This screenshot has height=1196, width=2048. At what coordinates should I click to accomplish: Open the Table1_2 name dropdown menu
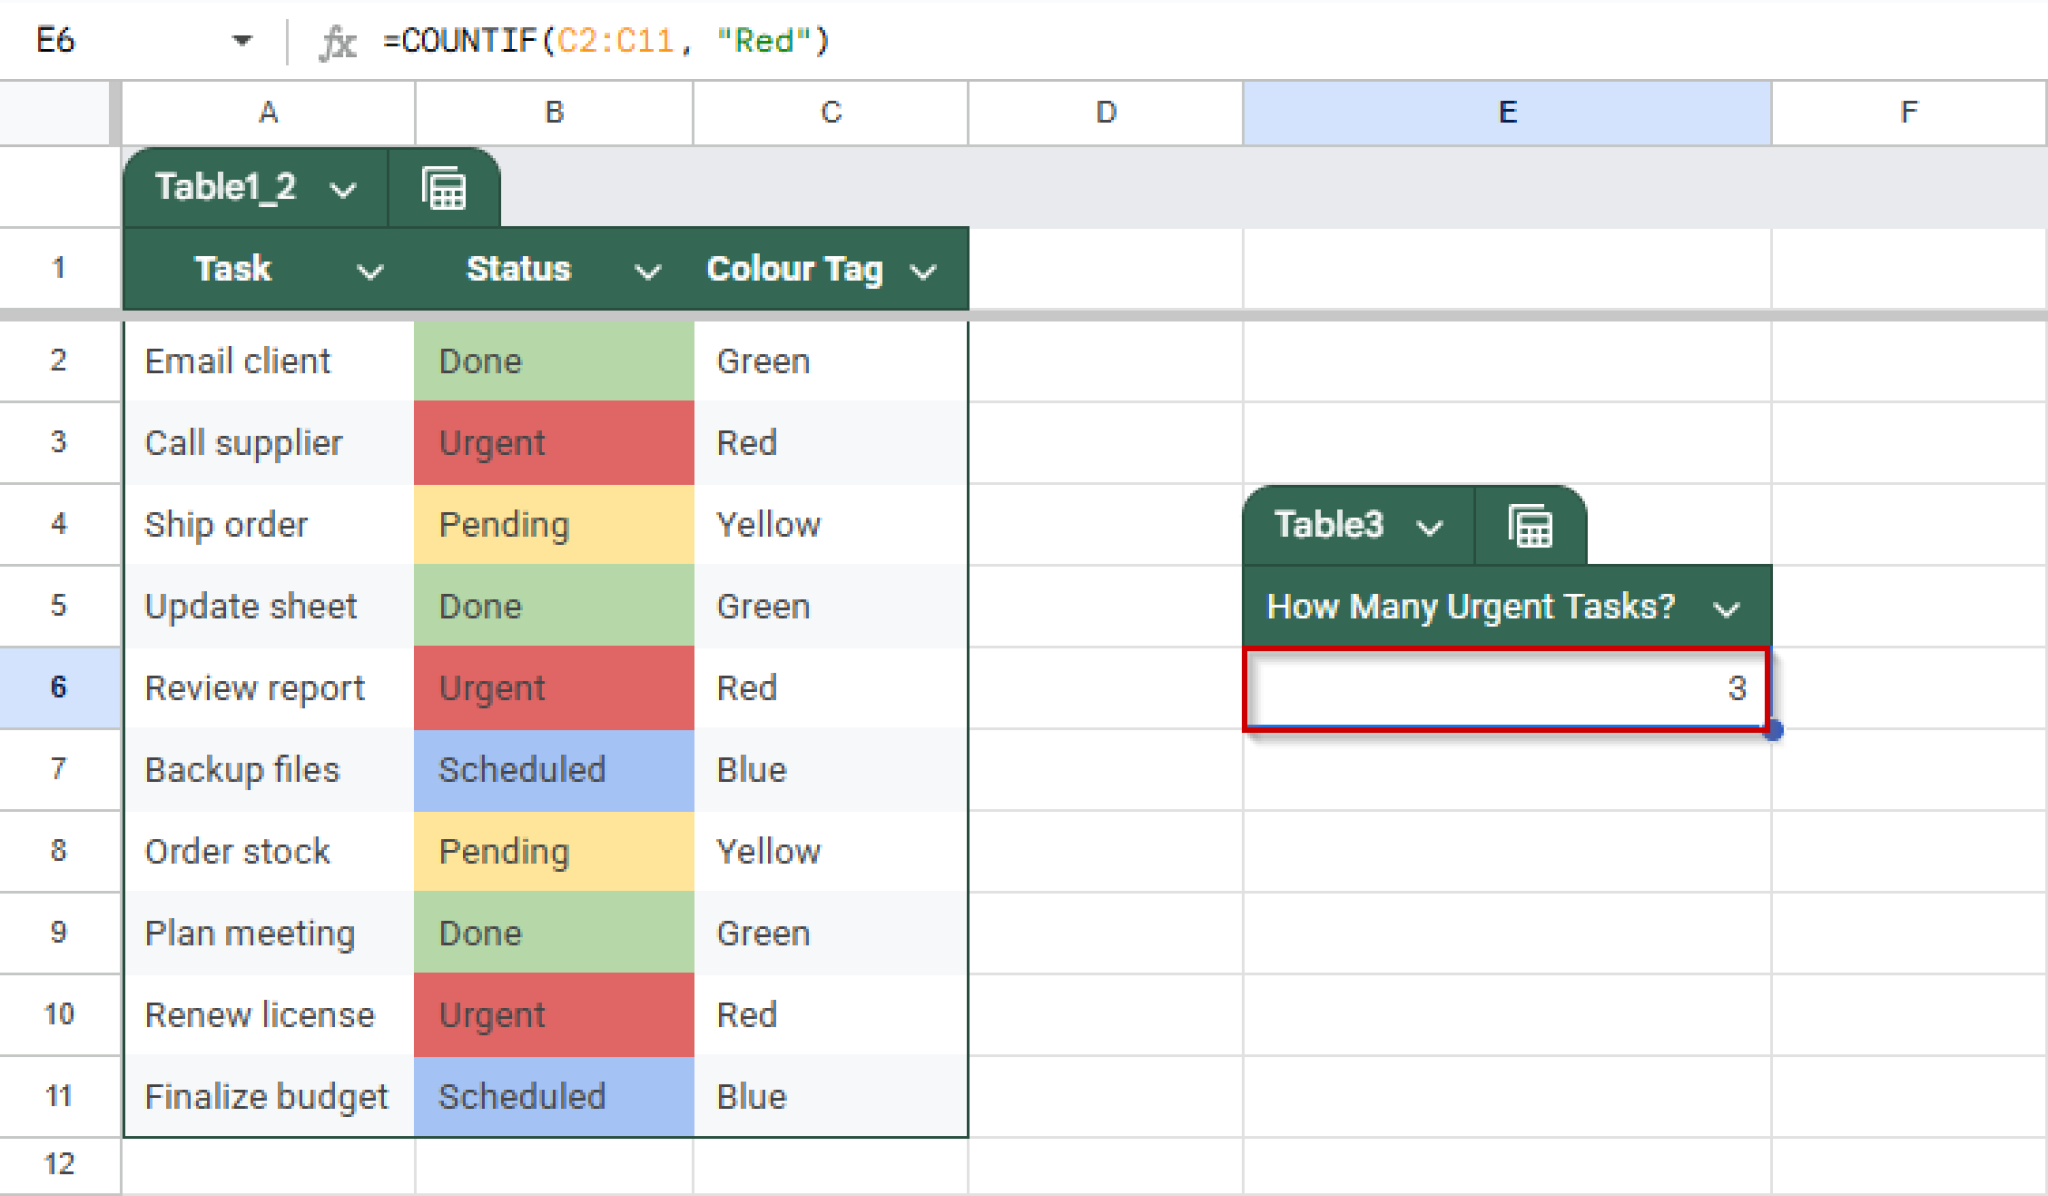point(344,188)
